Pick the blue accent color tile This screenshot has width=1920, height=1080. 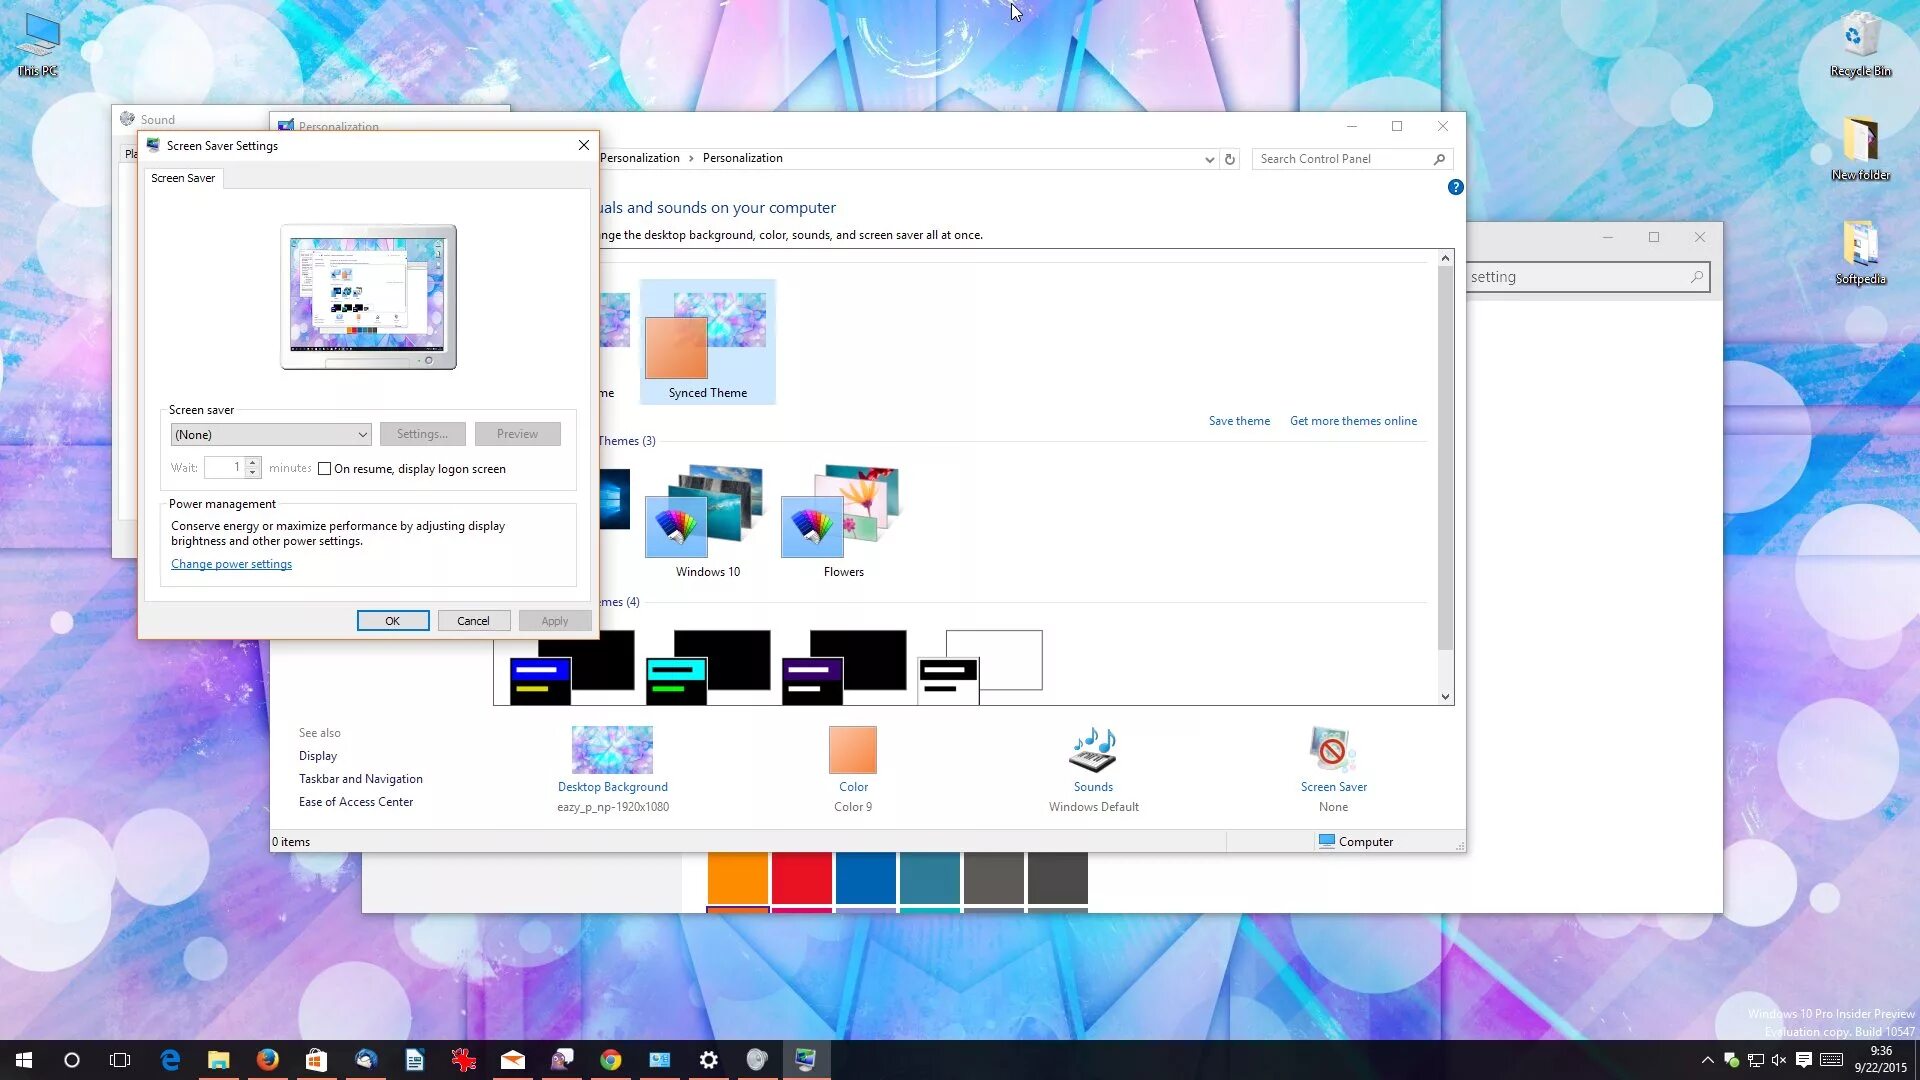866,877
